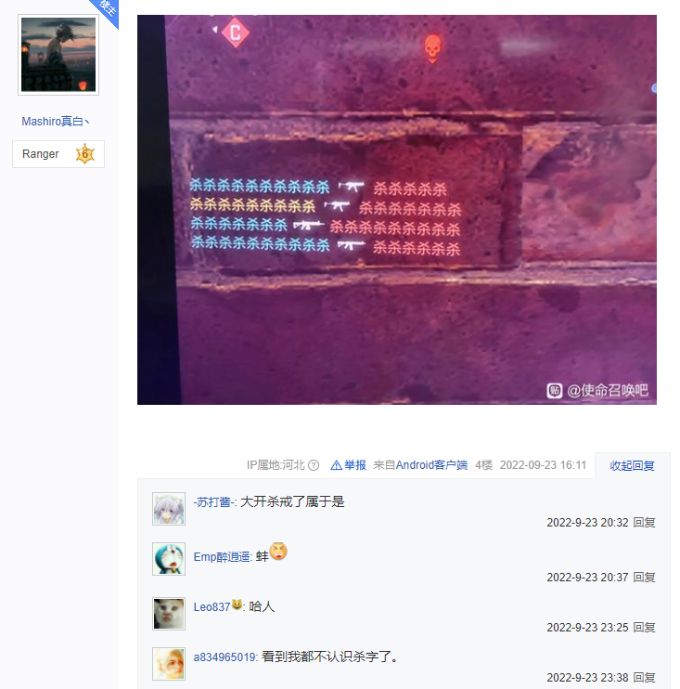
Task: Click -苏打酱-'s avatar
Action: click(169, 509)
